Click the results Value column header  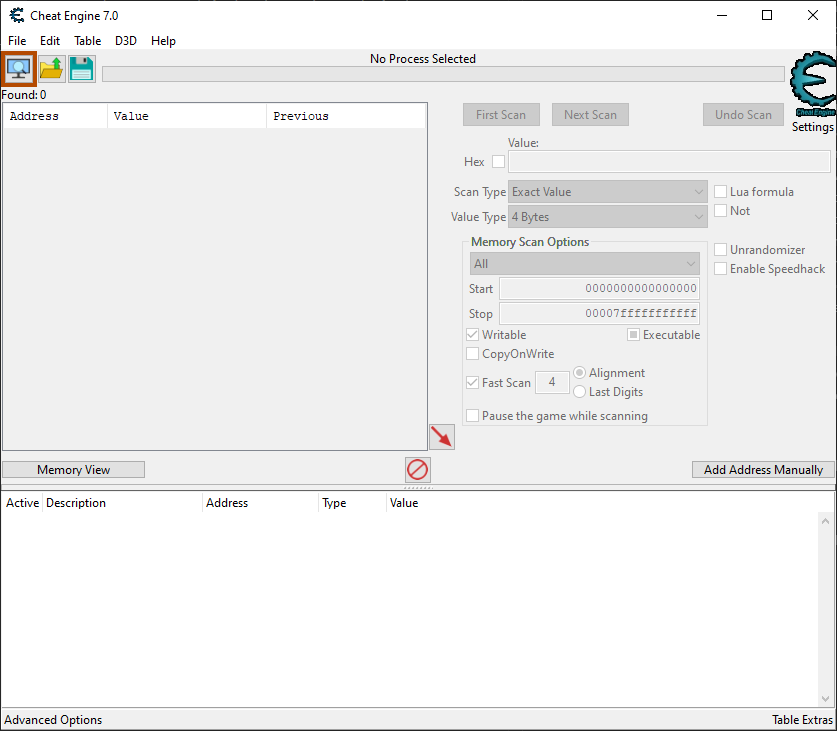(x=187, y=116)
